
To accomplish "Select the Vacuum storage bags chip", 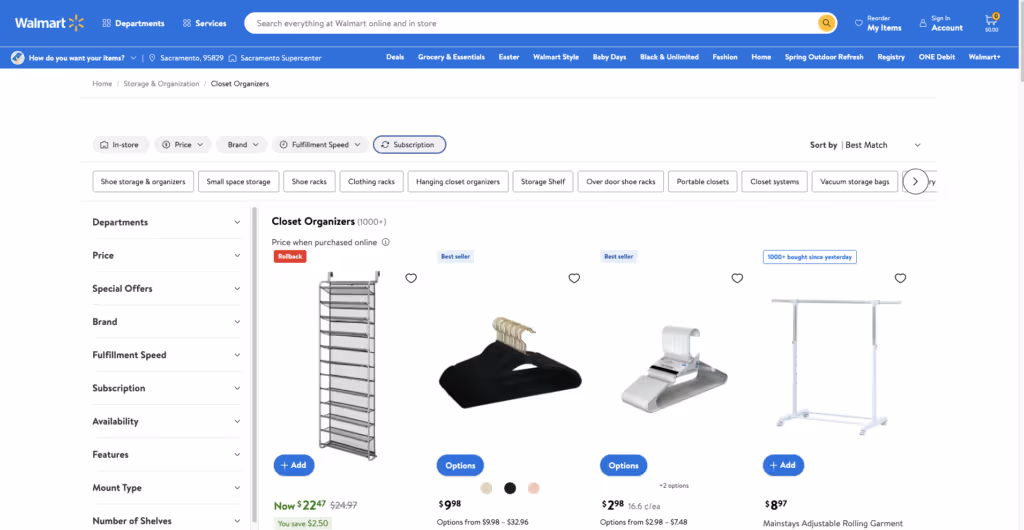I will [854, 181].
